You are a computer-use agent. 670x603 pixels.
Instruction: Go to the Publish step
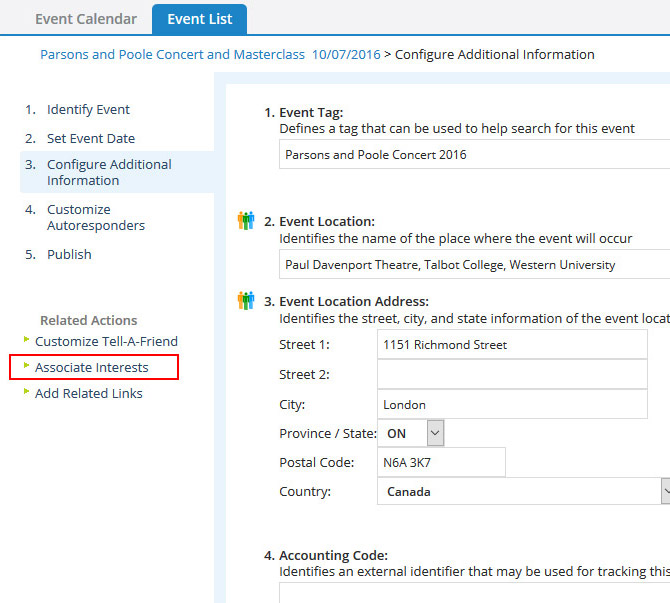pos(69,255)
